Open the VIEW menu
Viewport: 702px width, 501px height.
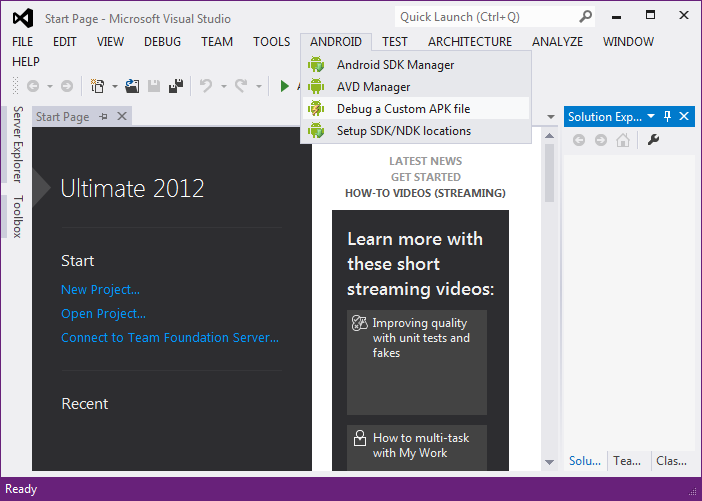(110, 42)
